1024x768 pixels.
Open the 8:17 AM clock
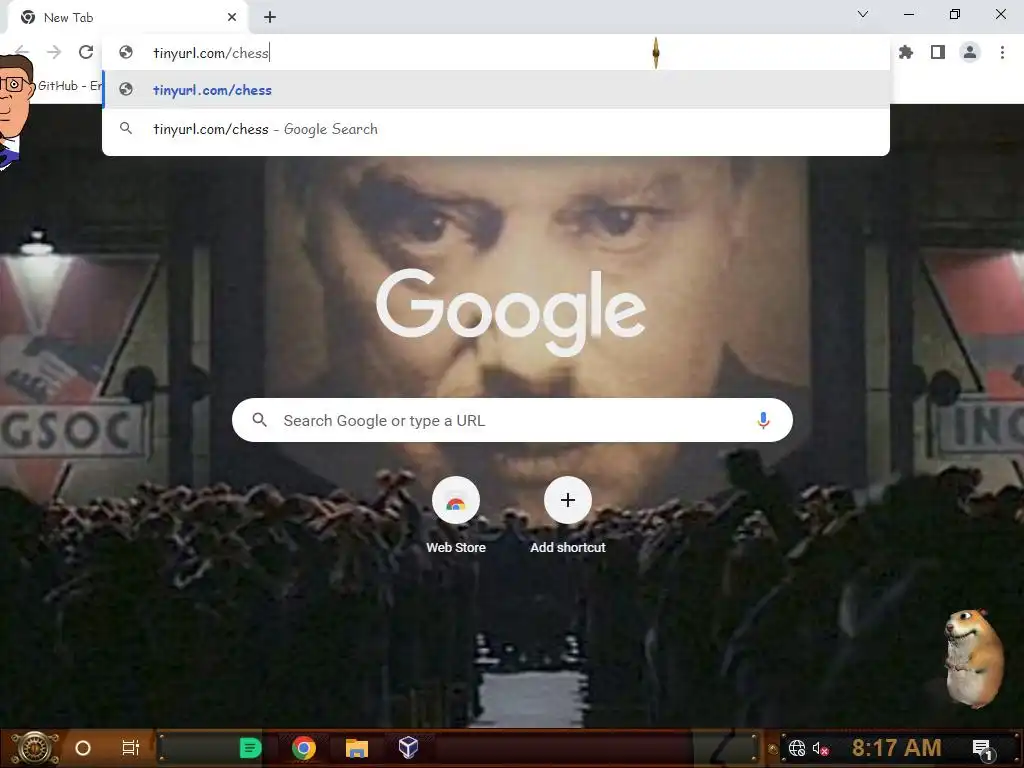pos(896,748)
